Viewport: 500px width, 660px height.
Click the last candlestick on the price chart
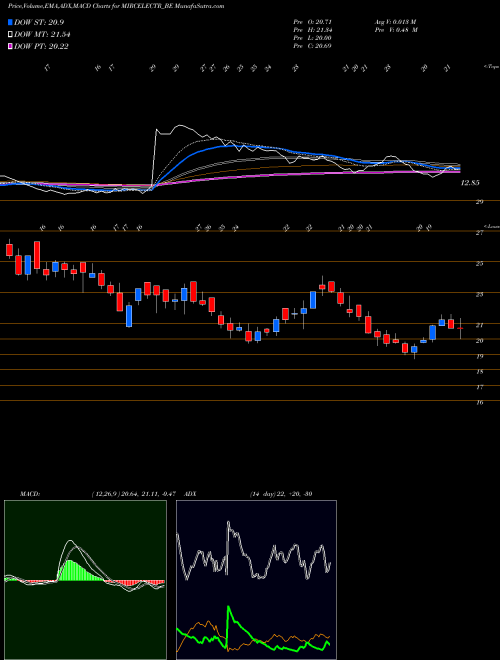pos(460,328)
